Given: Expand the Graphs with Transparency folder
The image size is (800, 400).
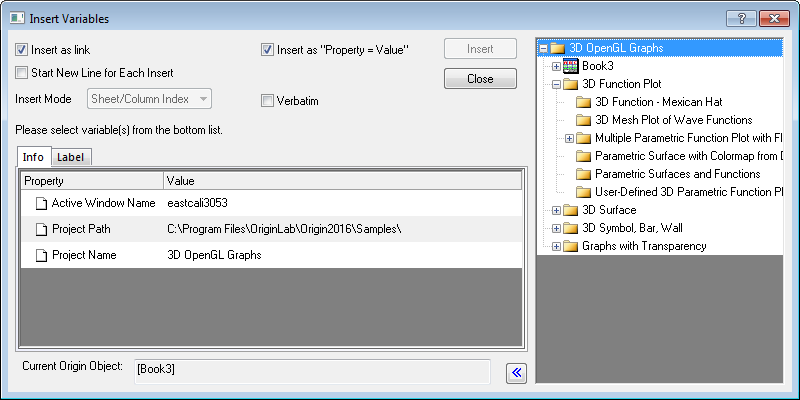Looking at the screenshot, I should tap(557, 246).
